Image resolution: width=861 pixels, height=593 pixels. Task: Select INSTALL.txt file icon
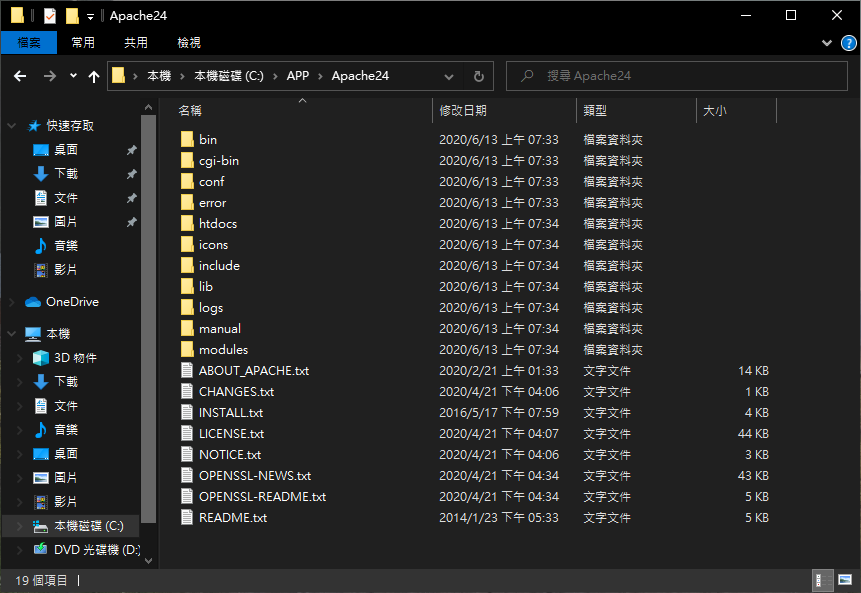coord(187,412)
